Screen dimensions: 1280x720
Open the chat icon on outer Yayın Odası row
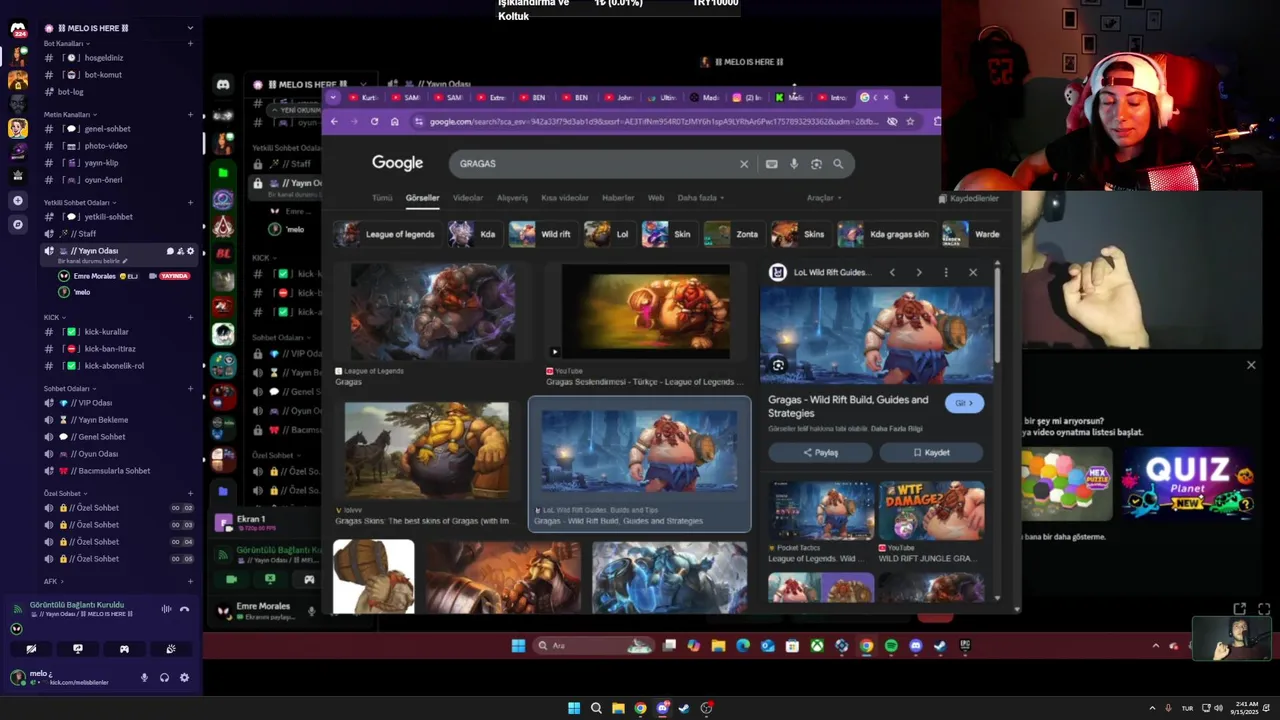(x=170, y=251)
